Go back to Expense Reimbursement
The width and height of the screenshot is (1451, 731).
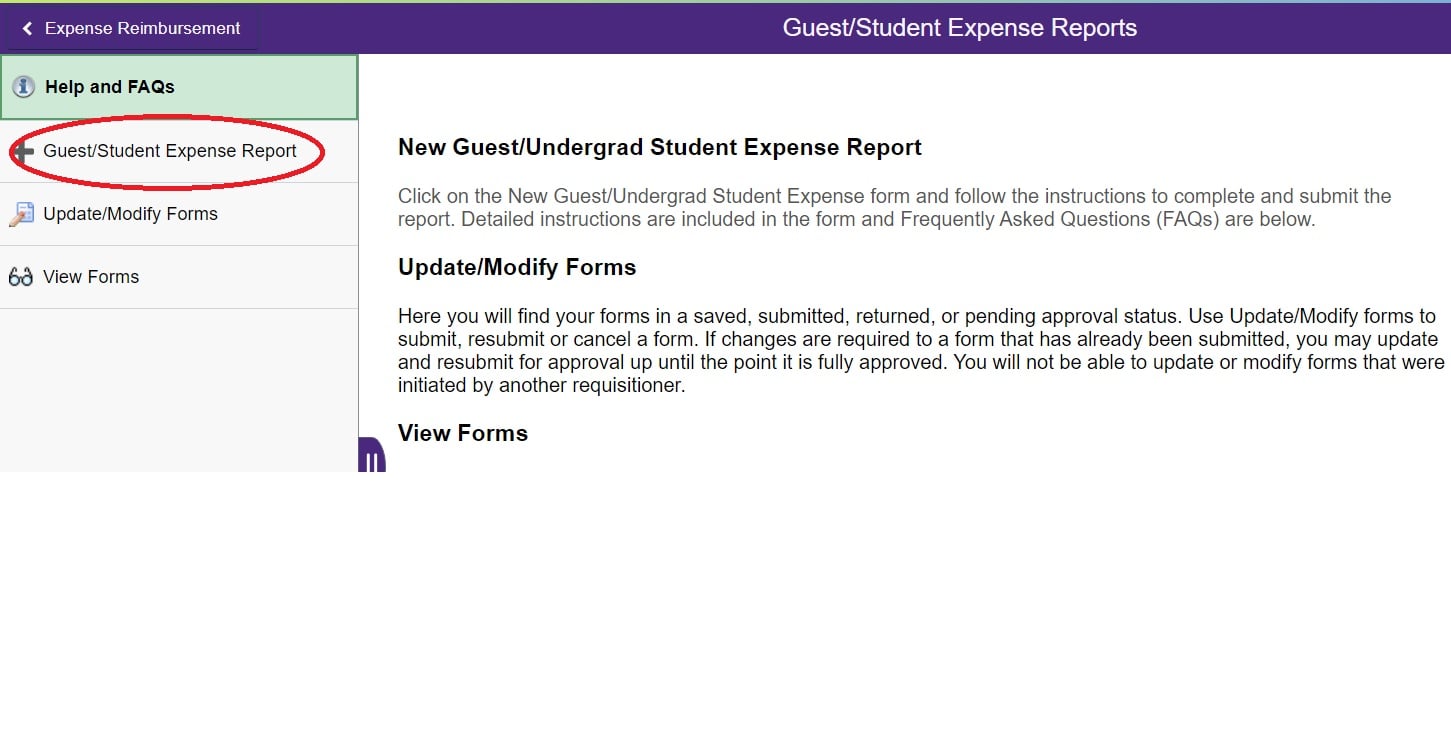[142, 29]
